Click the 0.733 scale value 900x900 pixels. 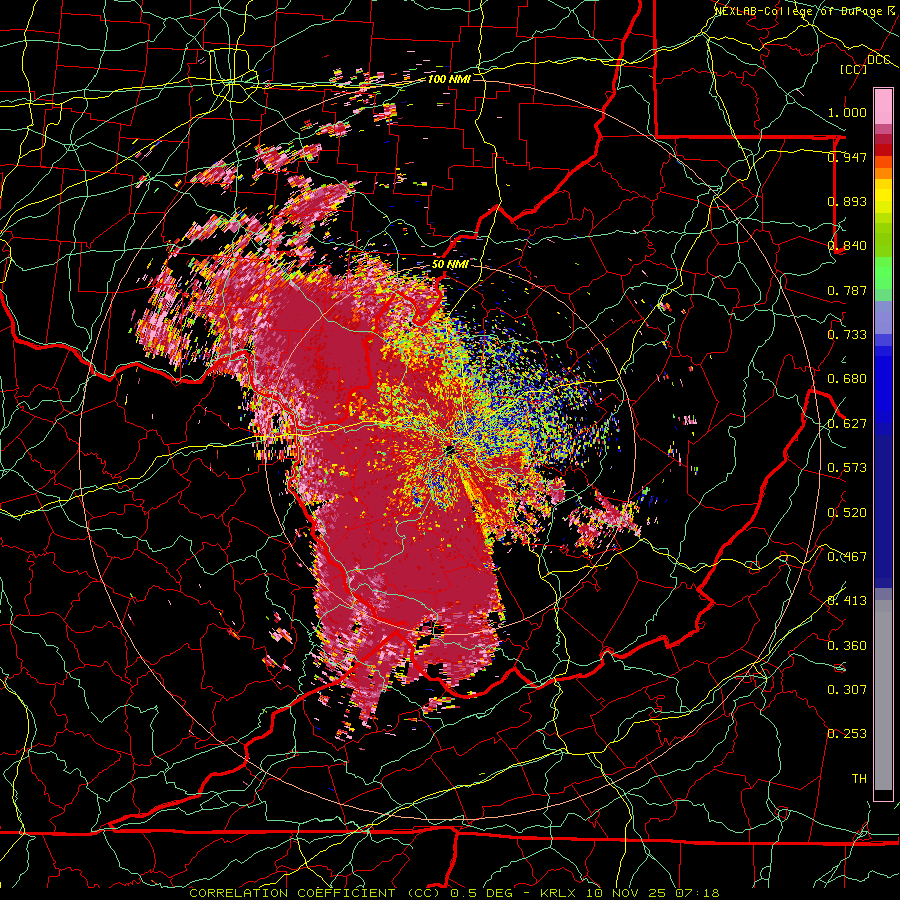(847, 335)
